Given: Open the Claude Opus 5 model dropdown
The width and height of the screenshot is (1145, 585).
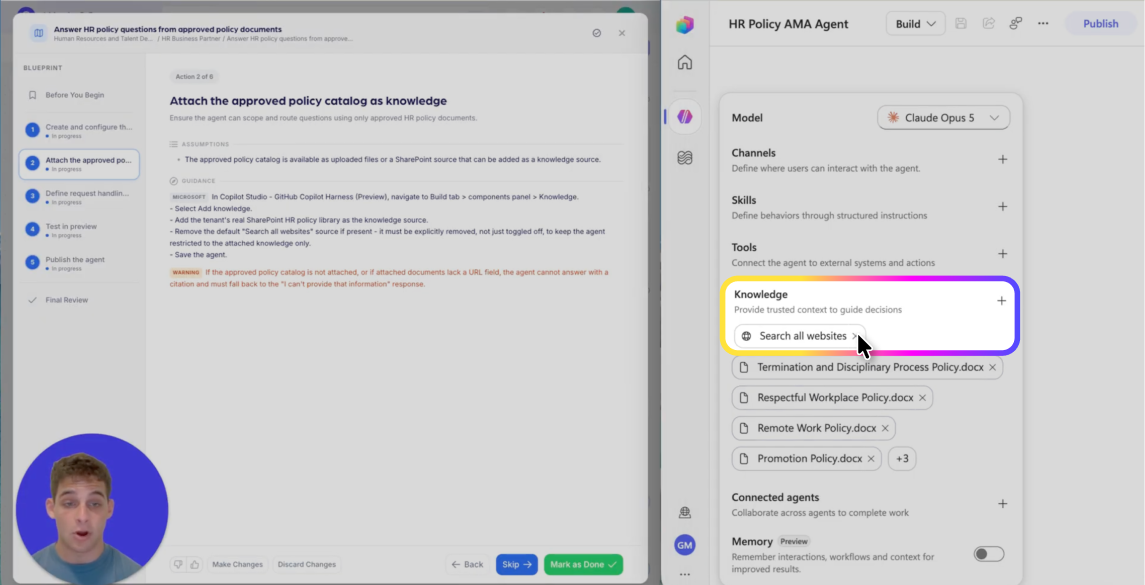Looking at the screenshot, I should (x=943, y=118).
